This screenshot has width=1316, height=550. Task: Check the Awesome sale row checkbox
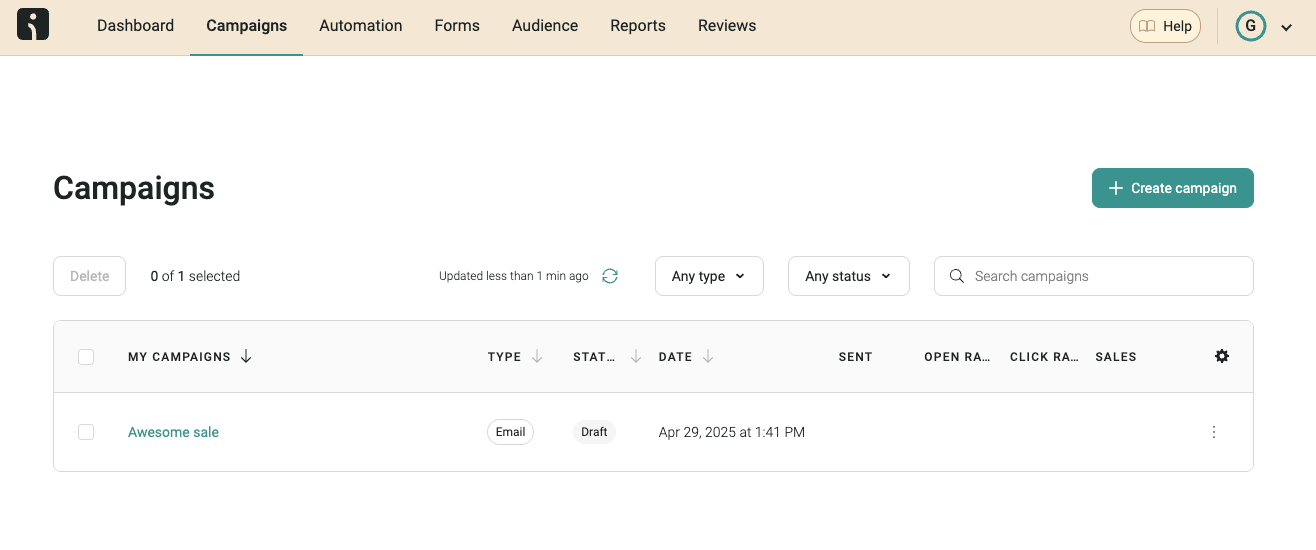[x=86, y=432]
